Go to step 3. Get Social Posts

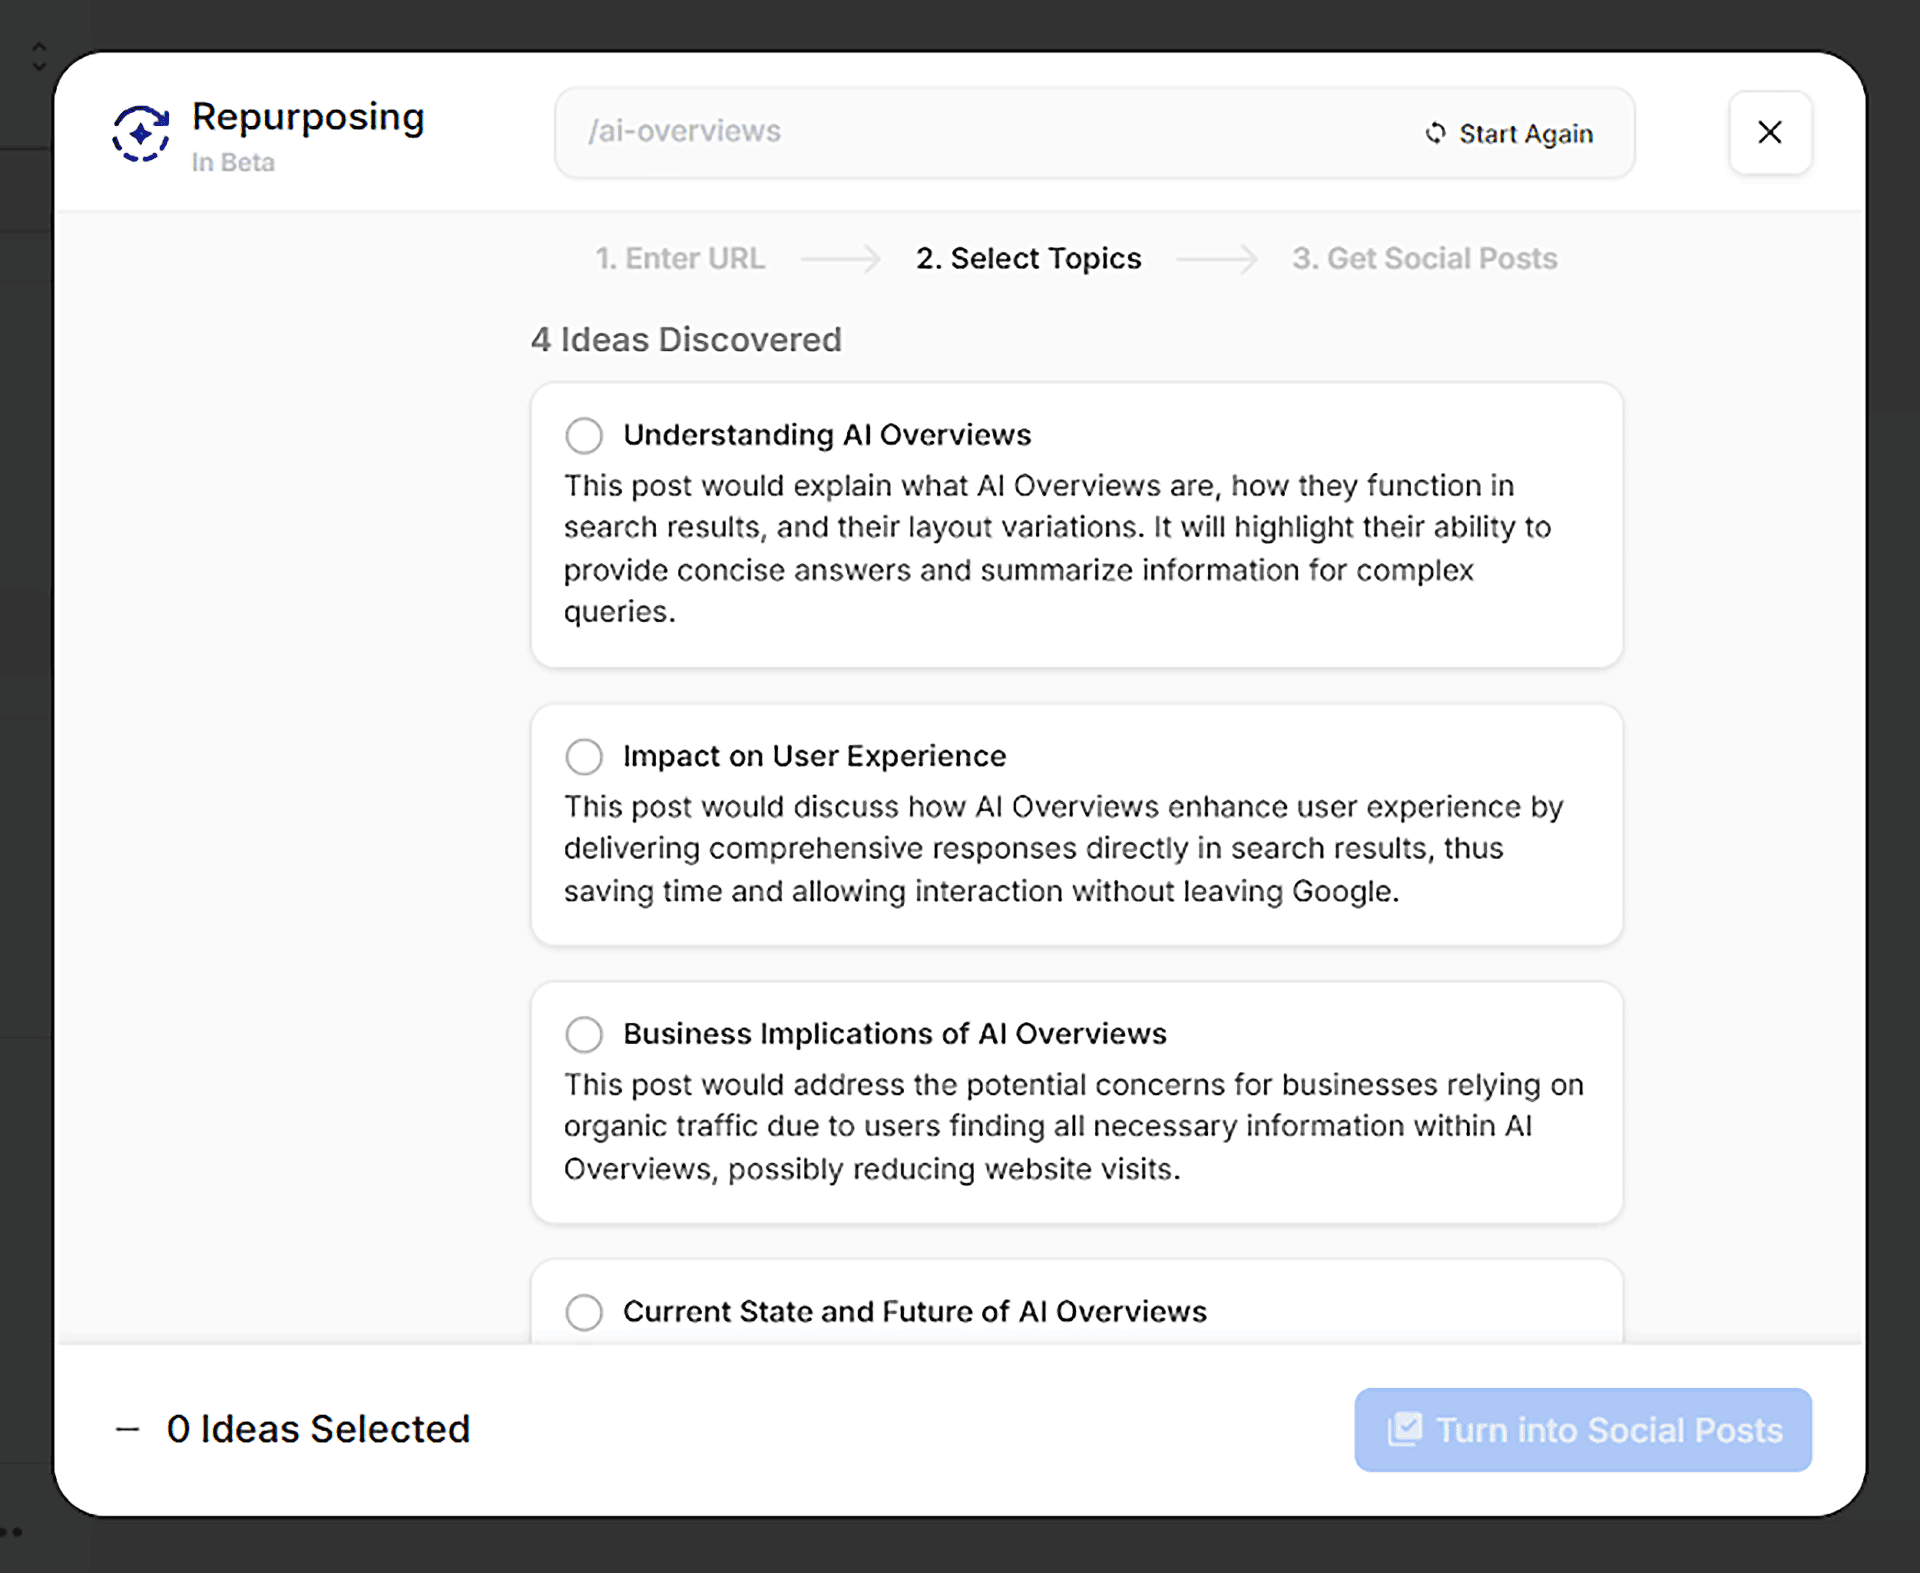pyautogui.click(x=1425, y=259)
